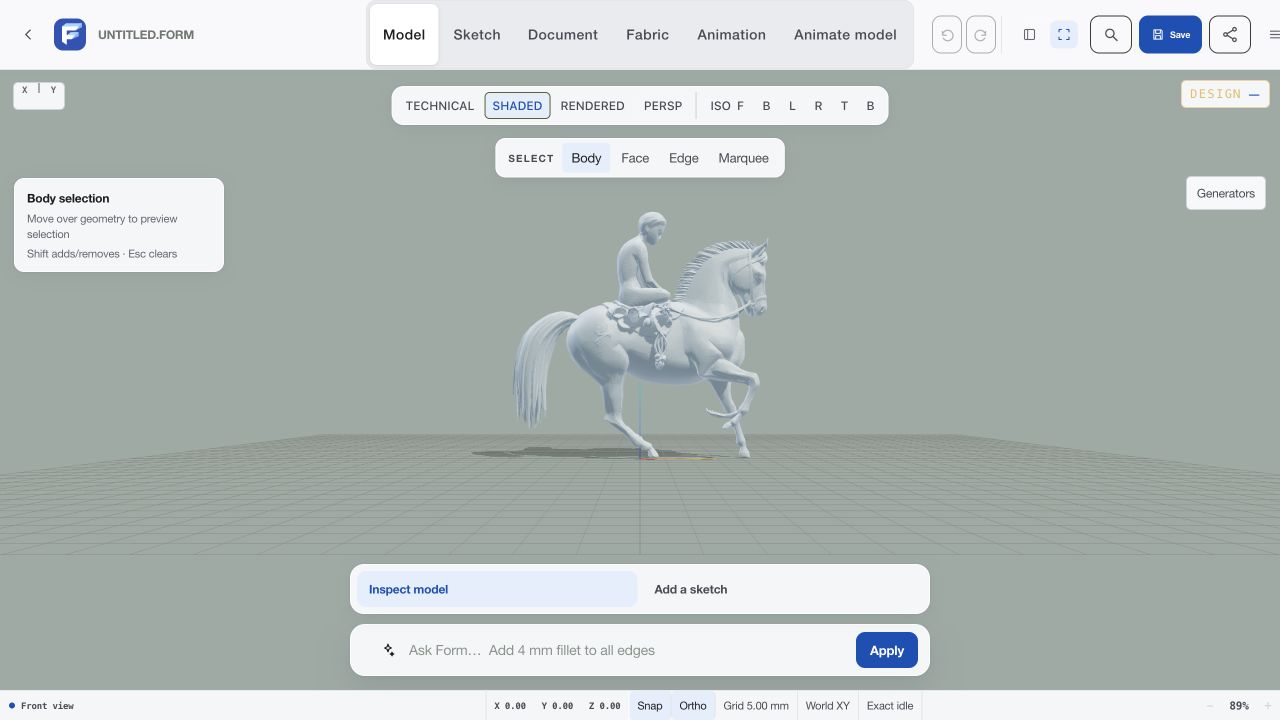
Task: Go back using the left chevron icon
Action: click(28, 34)
